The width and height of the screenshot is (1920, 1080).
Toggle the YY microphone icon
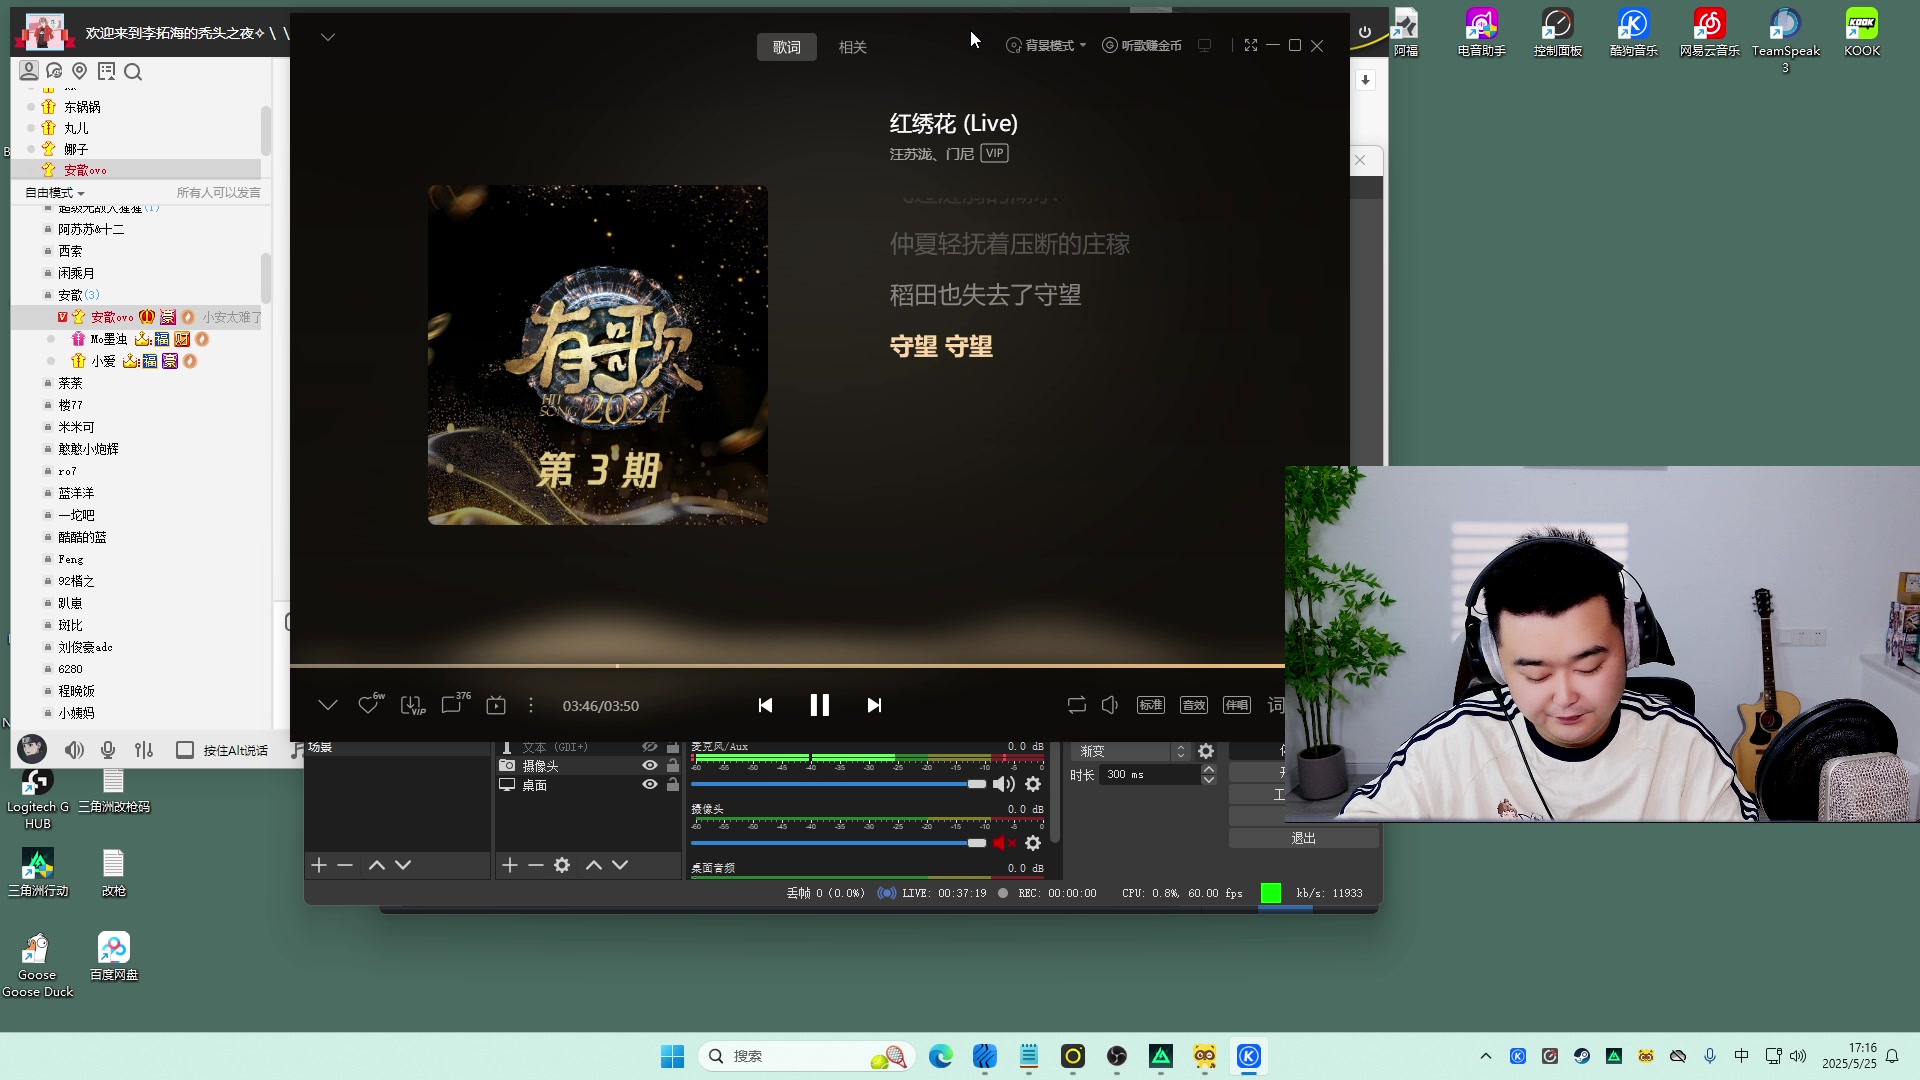(x=108, y=750)
